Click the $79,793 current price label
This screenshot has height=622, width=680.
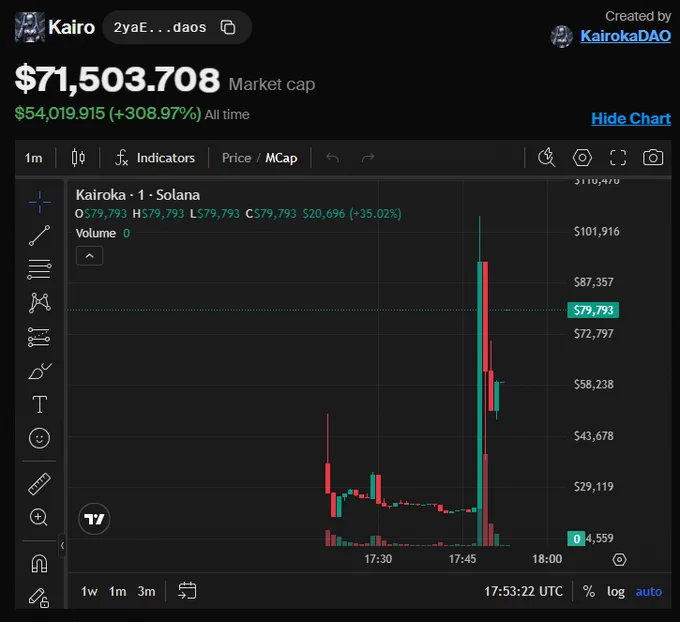593,310
